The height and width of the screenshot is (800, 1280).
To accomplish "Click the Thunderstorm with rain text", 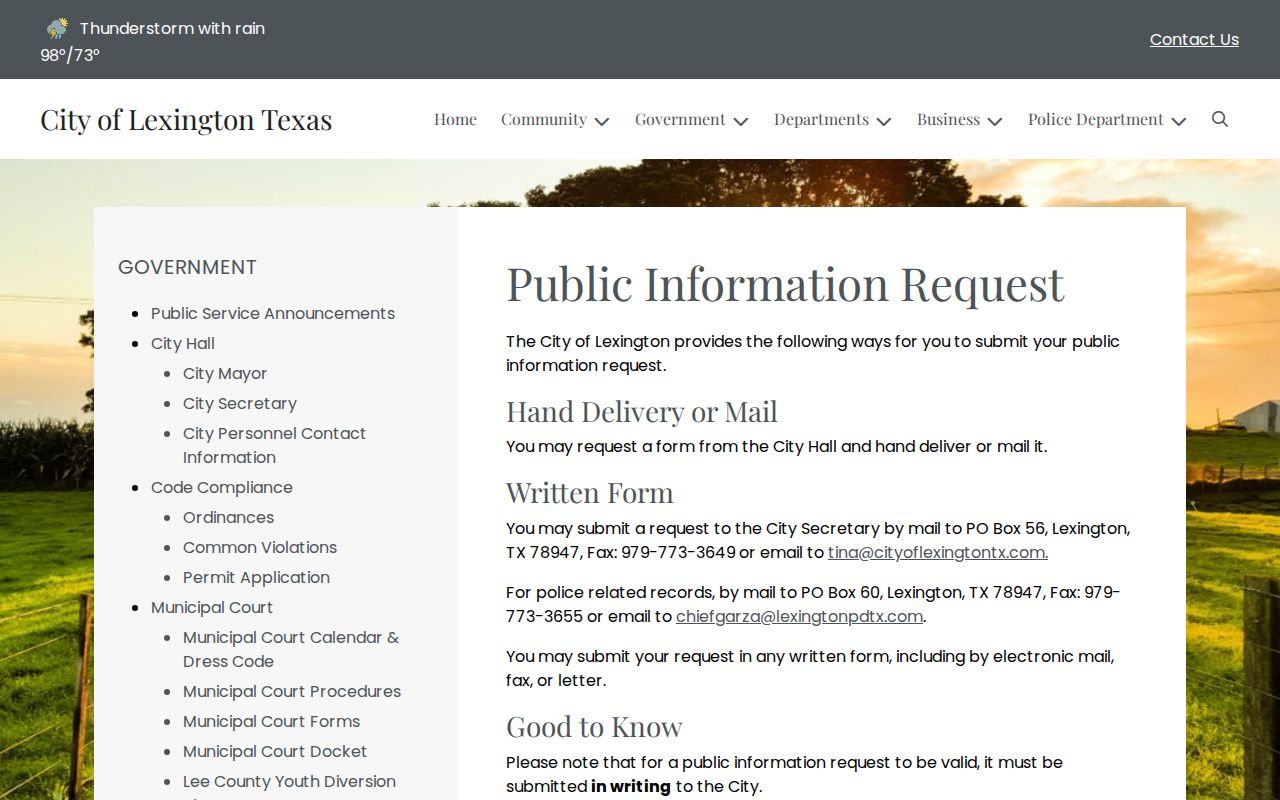I will 172,28.
